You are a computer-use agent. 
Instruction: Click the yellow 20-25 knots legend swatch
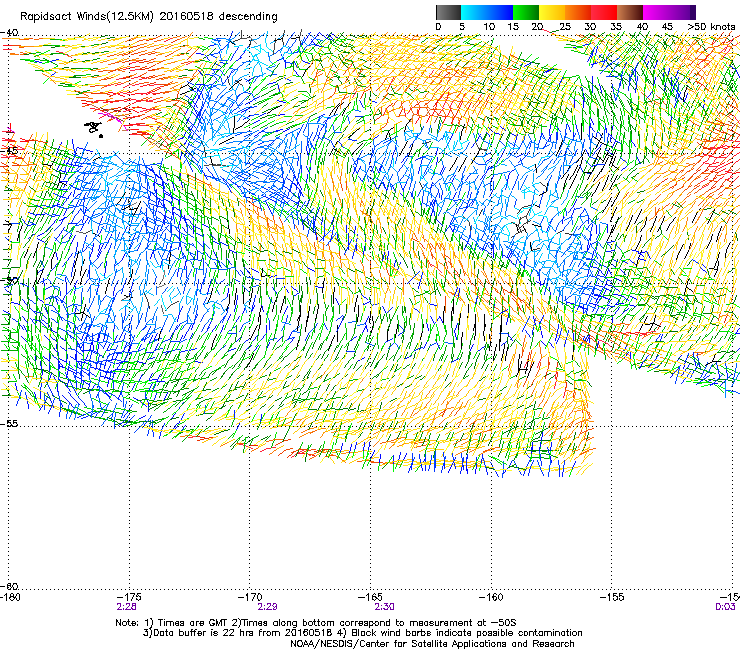[x=552, y=12]
